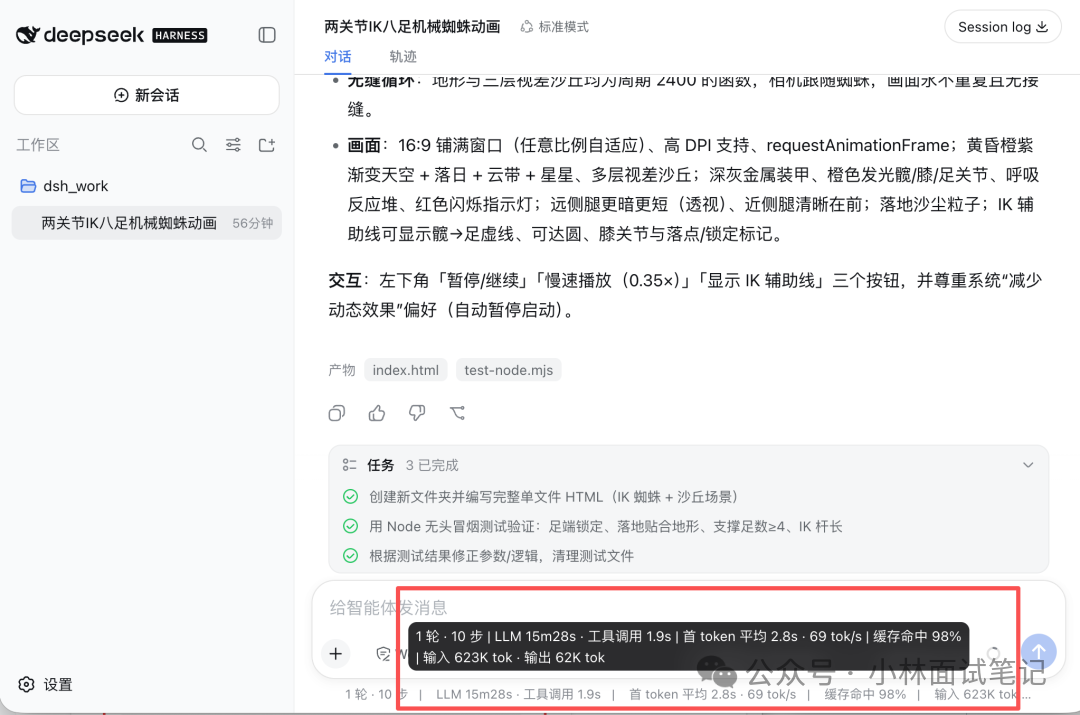Collapse the sidebar panel icon
This screenshot has height=715, width=1080.
pos(267,35)
